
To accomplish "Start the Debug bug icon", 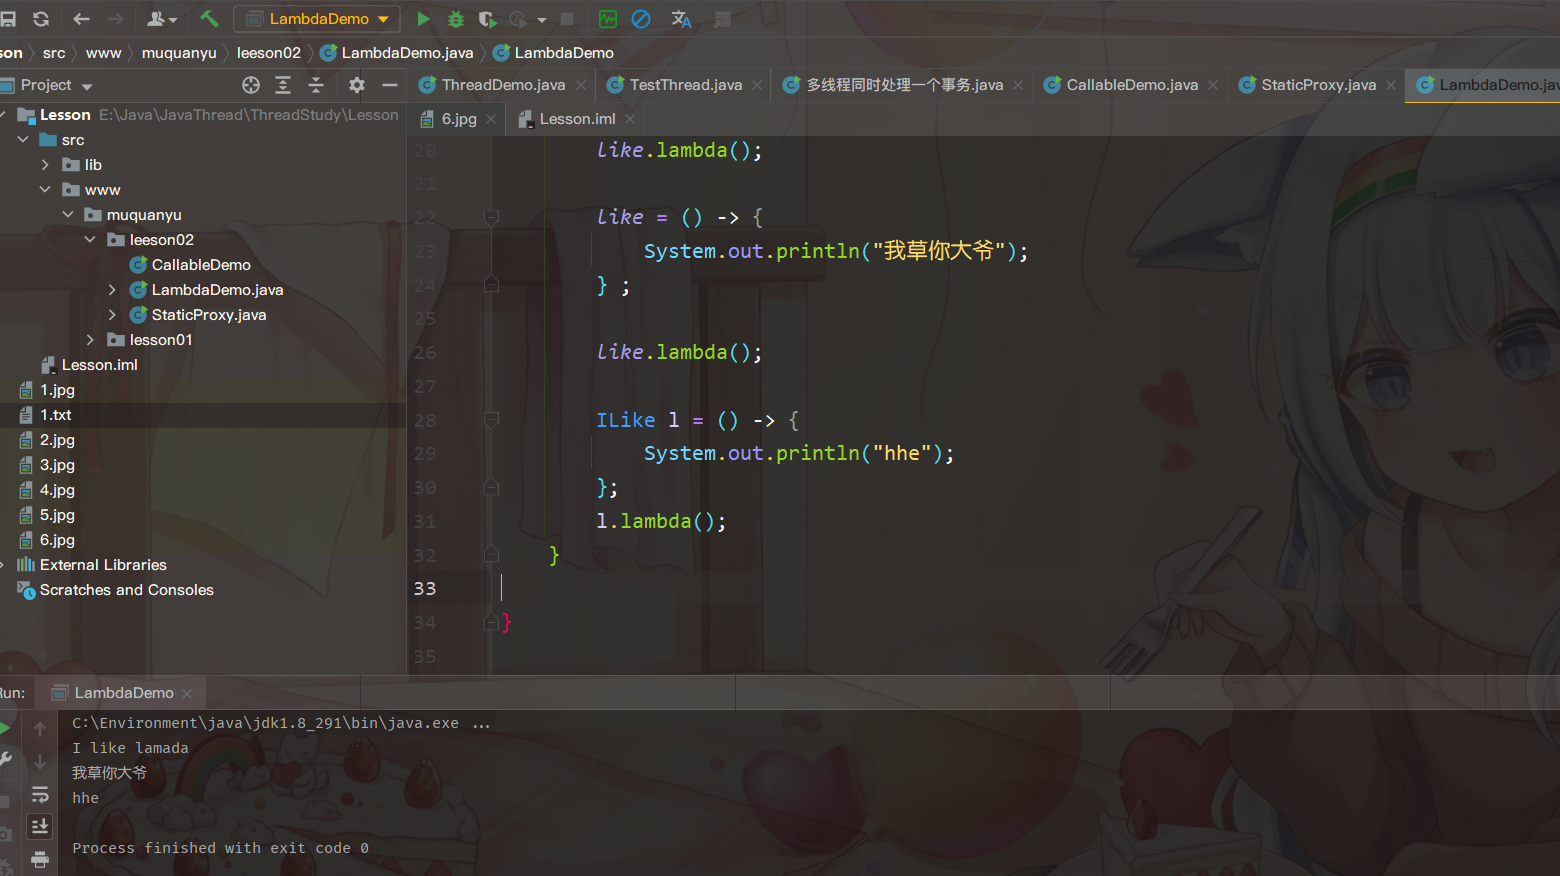I will pyautogui.click(x=456, y=19).
